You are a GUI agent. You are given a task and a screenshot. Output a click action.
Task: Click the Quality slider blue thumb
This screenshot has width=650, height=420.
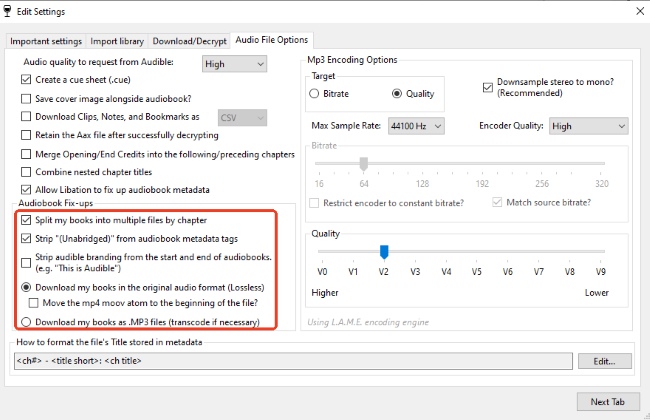[x=384, y=252]
